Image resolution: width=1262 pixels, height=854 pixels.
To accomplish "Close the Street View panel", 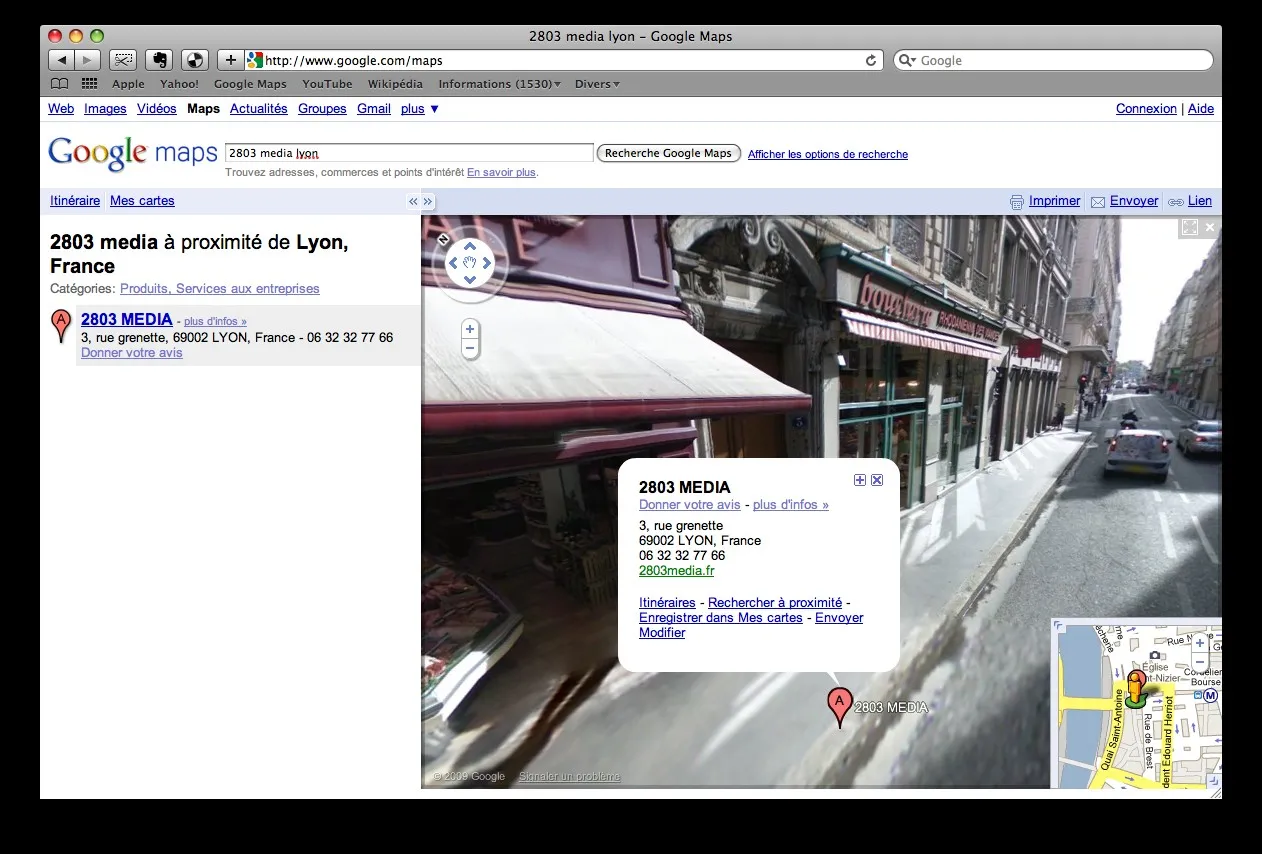I will click(x=1210, y=227).
